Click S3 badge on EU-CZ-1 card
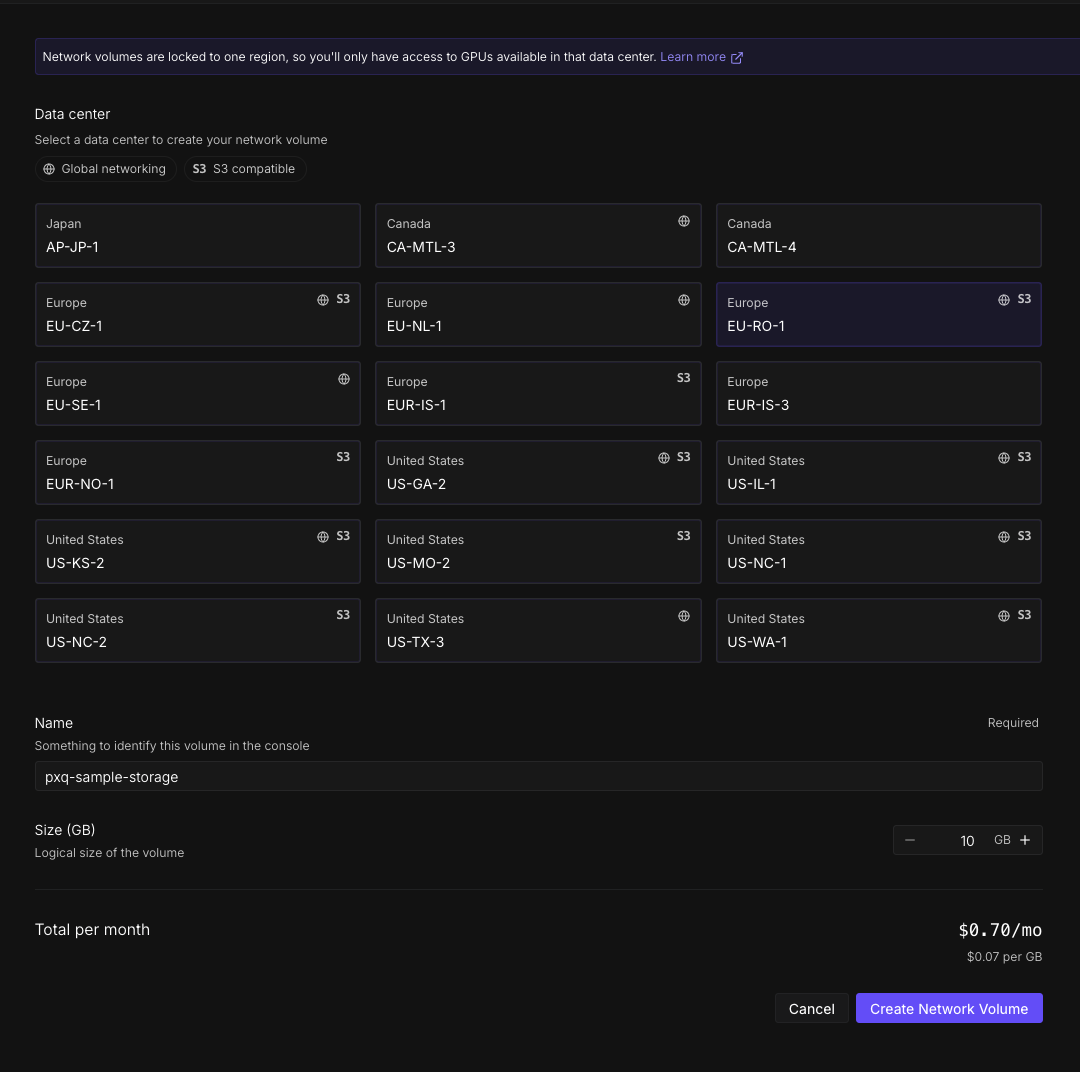Viewport: 1080px width, 1072px height. (x=343, y=299)
